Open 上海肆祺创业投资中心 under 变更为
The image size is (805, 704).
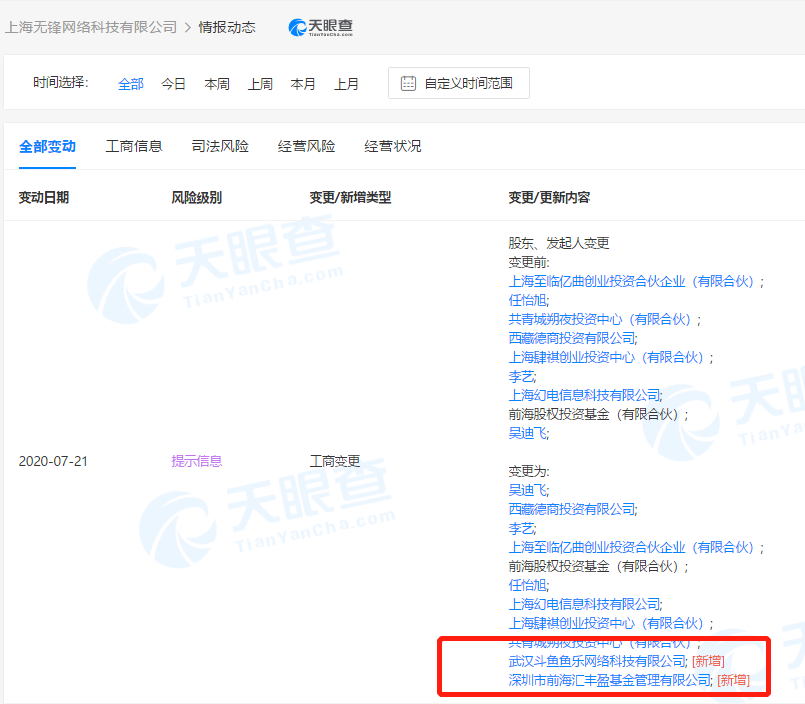click(x=606, y=623)
